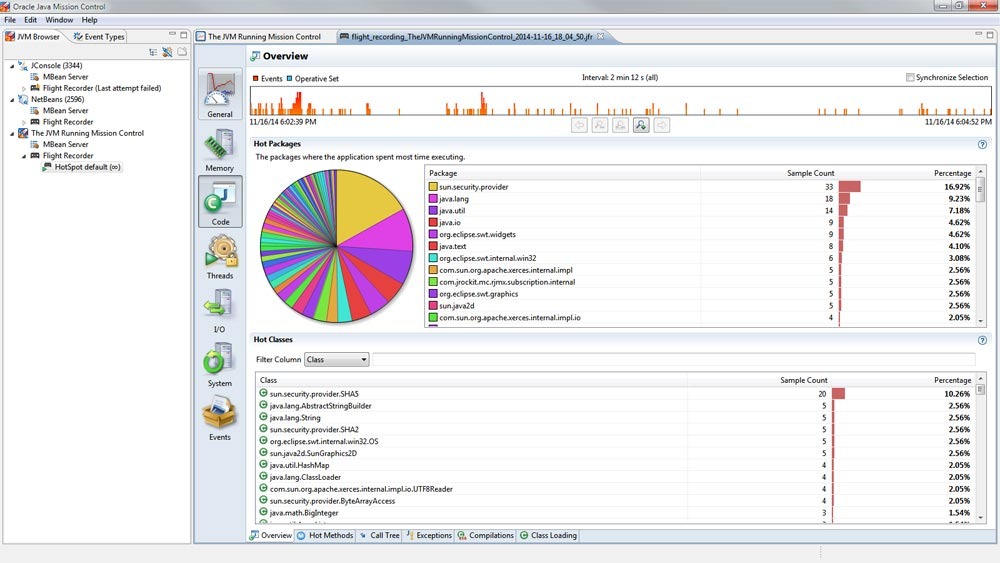Image resolution: width=1000 pixels, height=563 pixels.
Task: Click the second zoom button under the timeline
Action: tap(621, 126)
